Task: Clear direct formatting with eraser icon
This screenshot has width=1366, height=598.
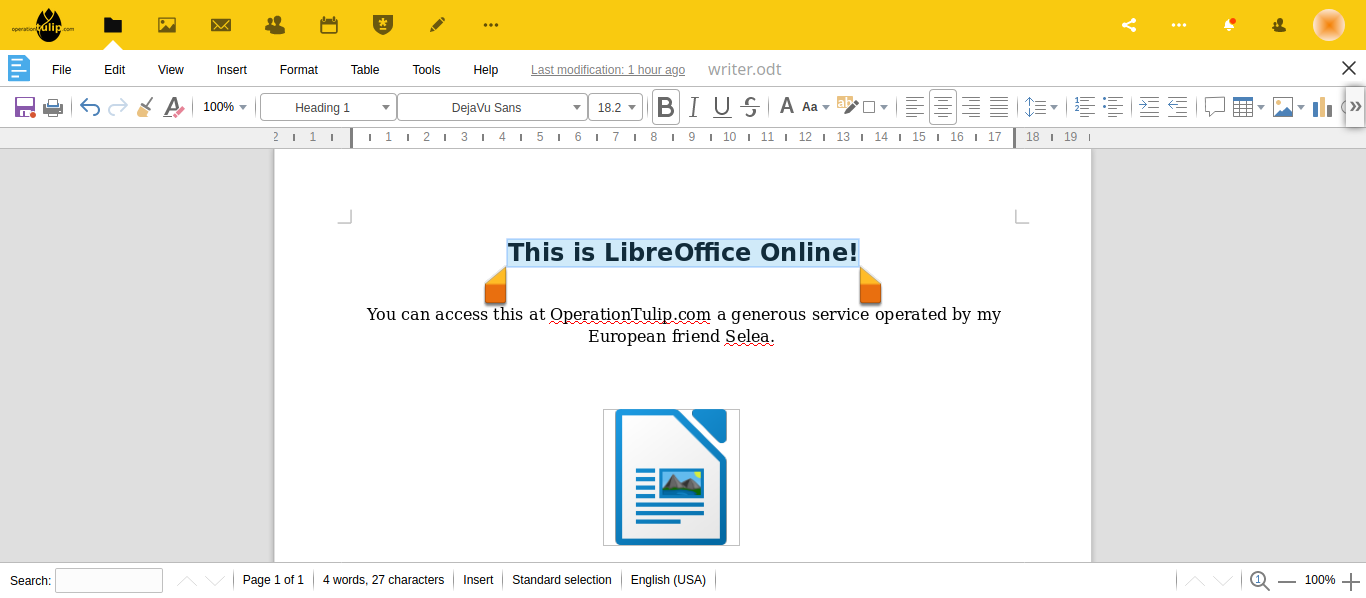Action: (x=174, y=107)
